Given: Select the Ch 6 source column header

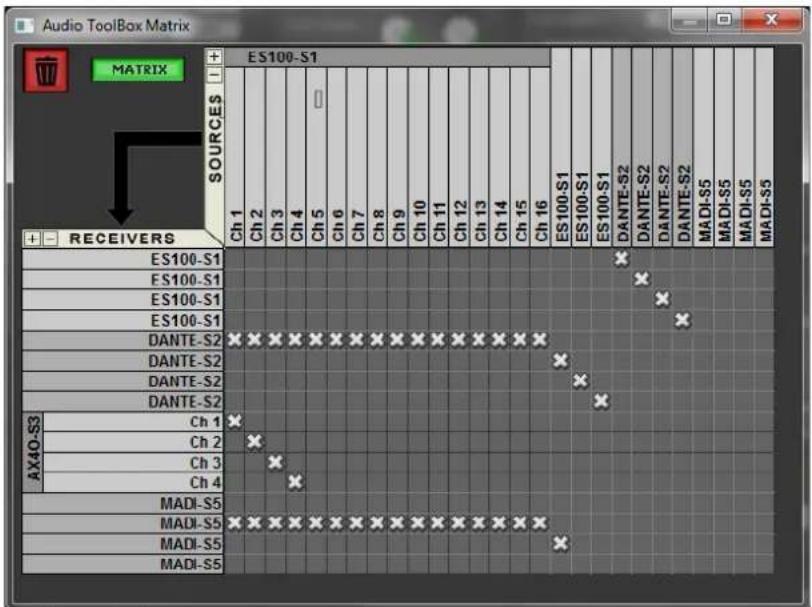Looking at the screenshot, I should pos(336,156).
